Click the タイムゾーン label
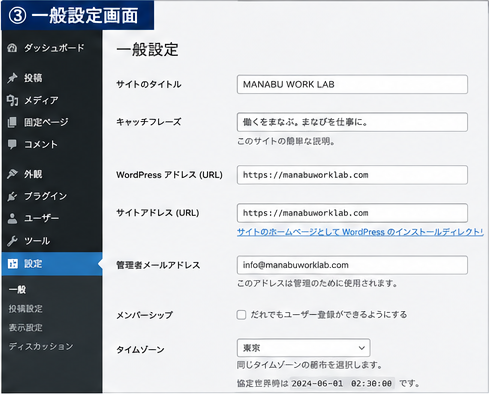Viewport: 489px width, 394px height. point(140,350)
